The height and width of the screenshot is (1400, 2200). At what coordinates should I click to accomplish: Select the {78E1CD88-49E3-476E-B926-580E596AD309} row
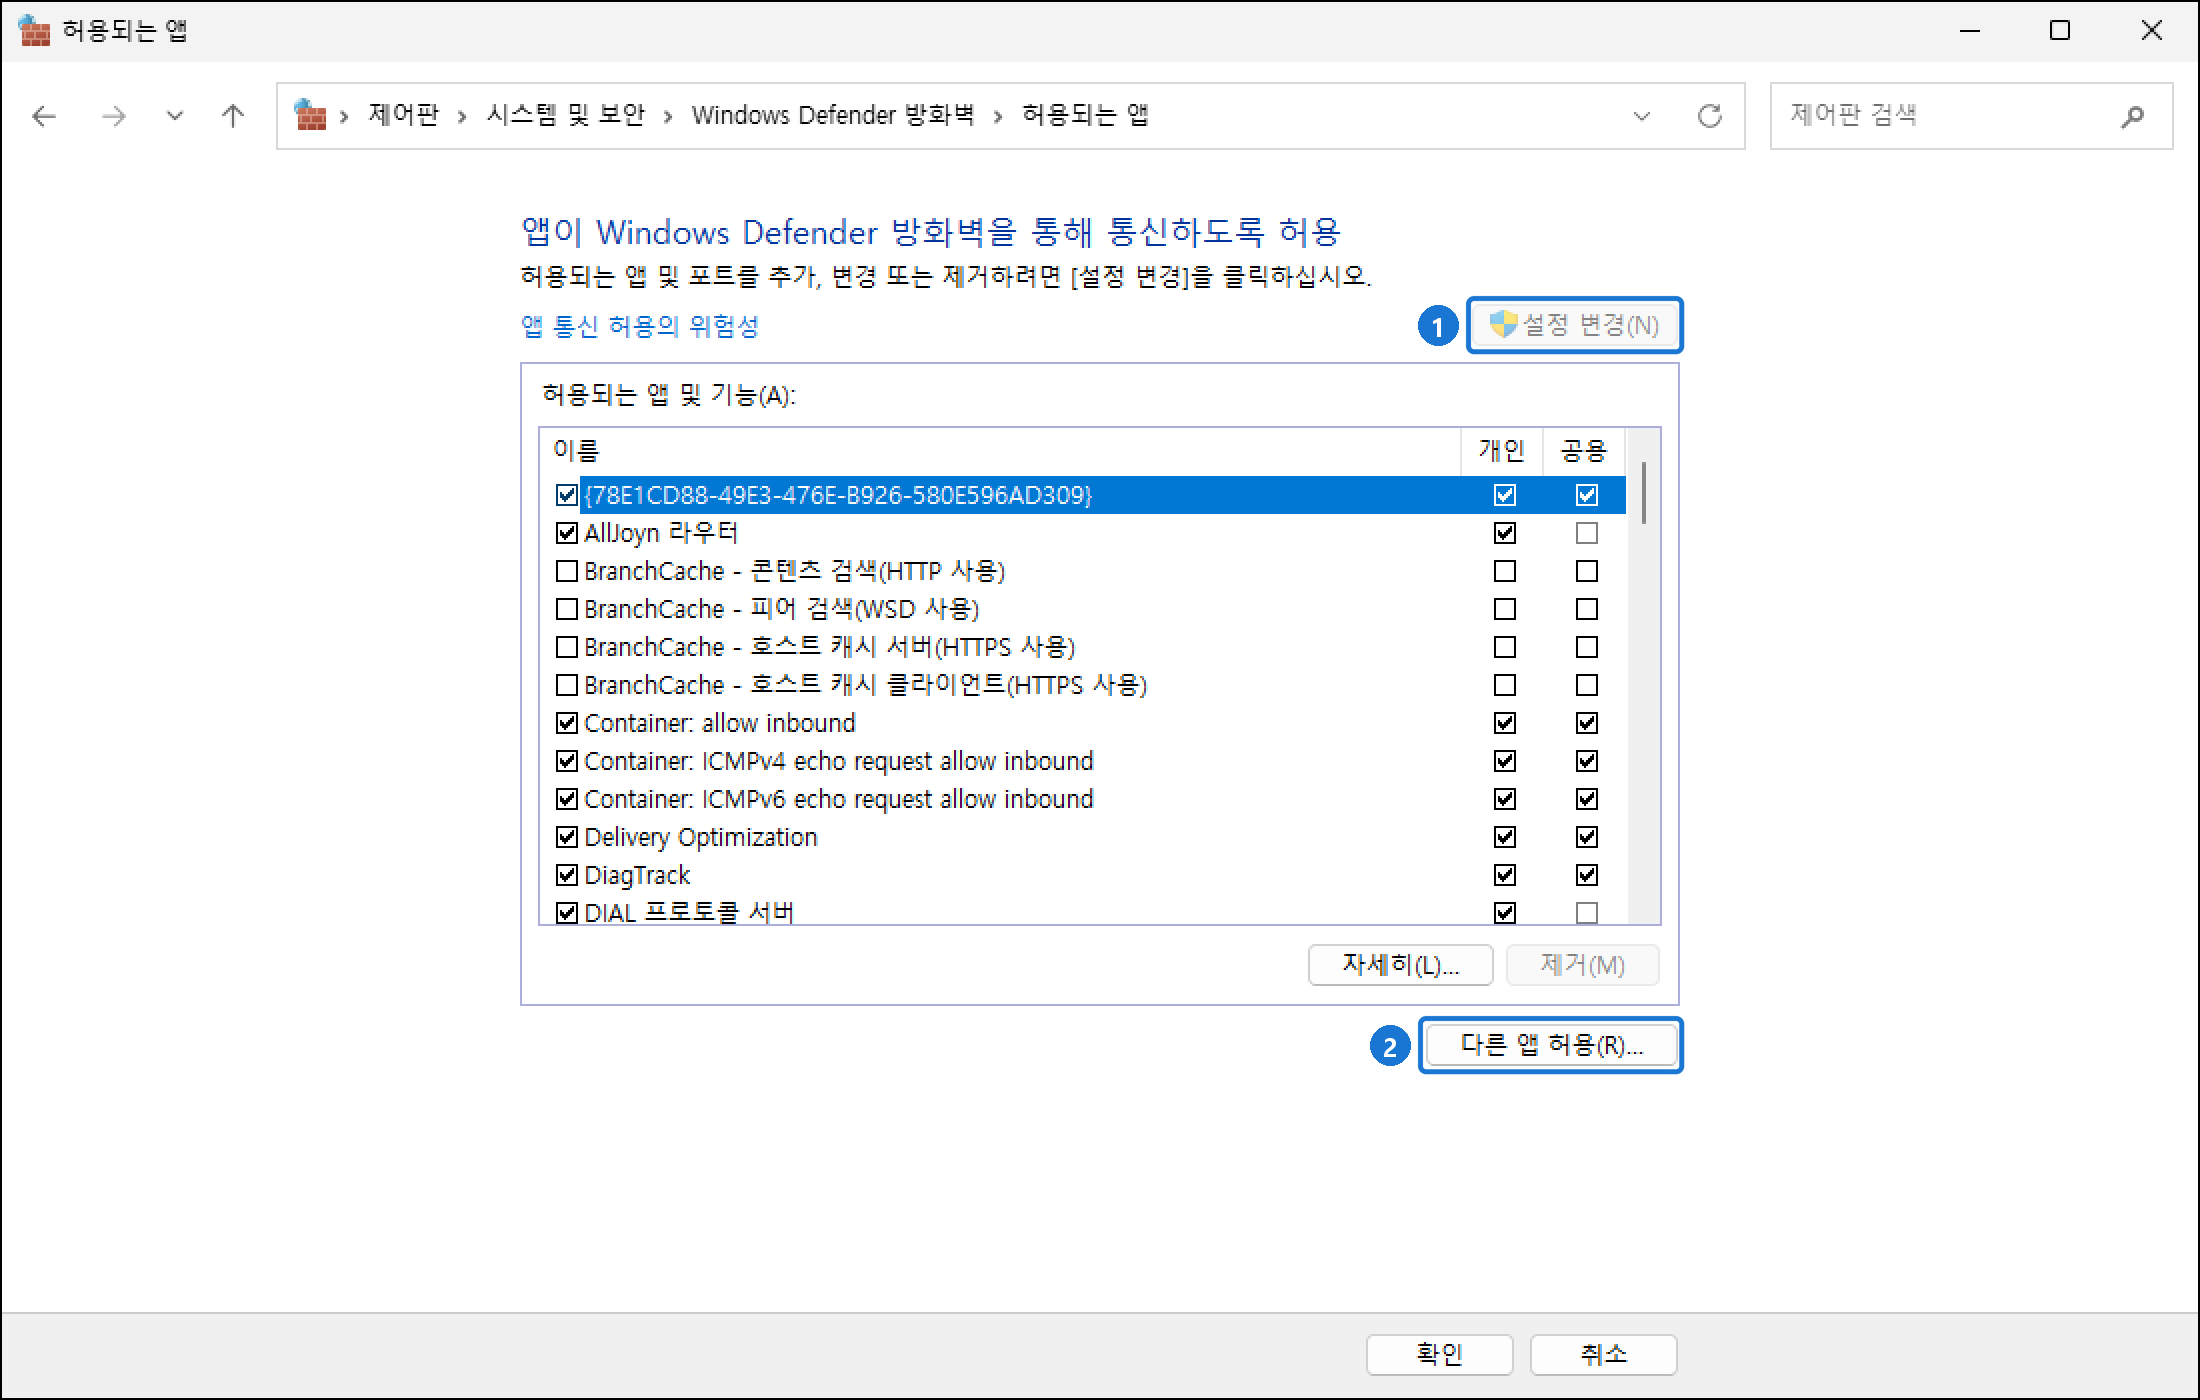[x=1083, y=495]
